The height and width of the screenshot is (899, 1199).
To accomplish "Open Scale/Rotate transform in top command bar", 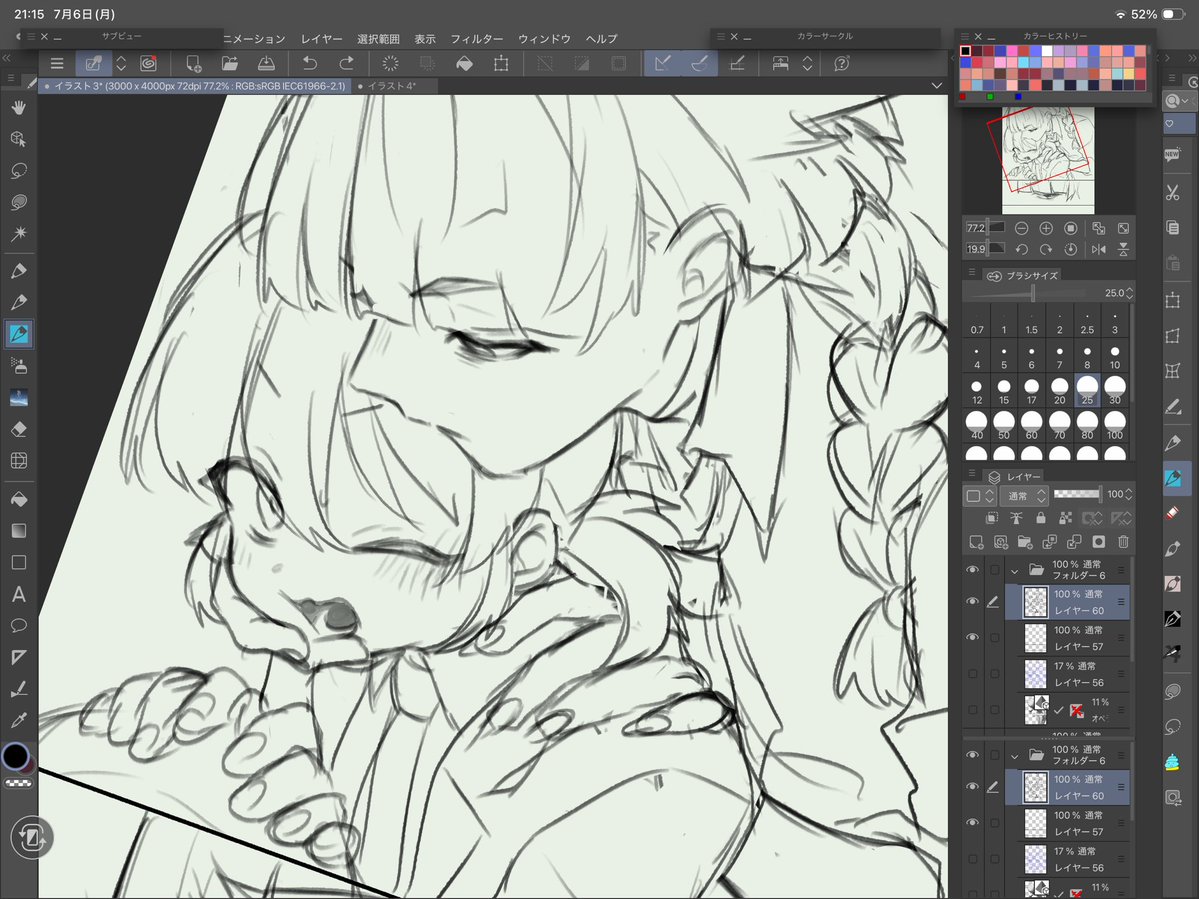I will [501, 63].
